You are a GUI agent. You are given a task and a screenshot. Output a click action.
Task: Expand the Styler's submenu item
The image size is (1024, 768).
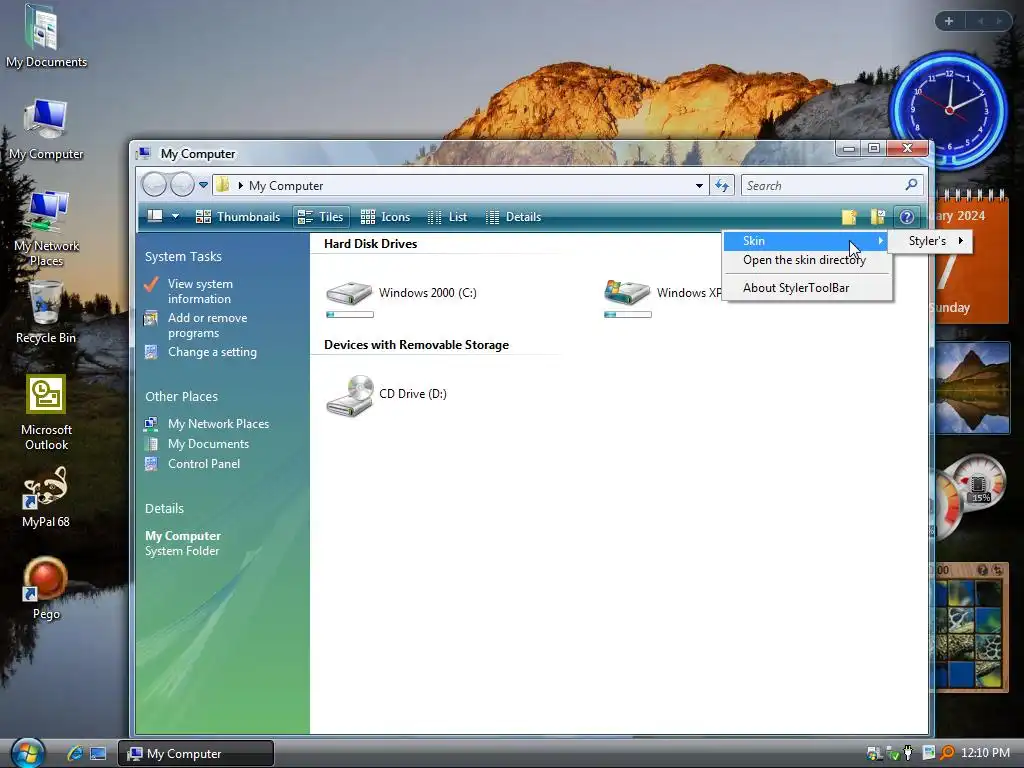[933, 241]
